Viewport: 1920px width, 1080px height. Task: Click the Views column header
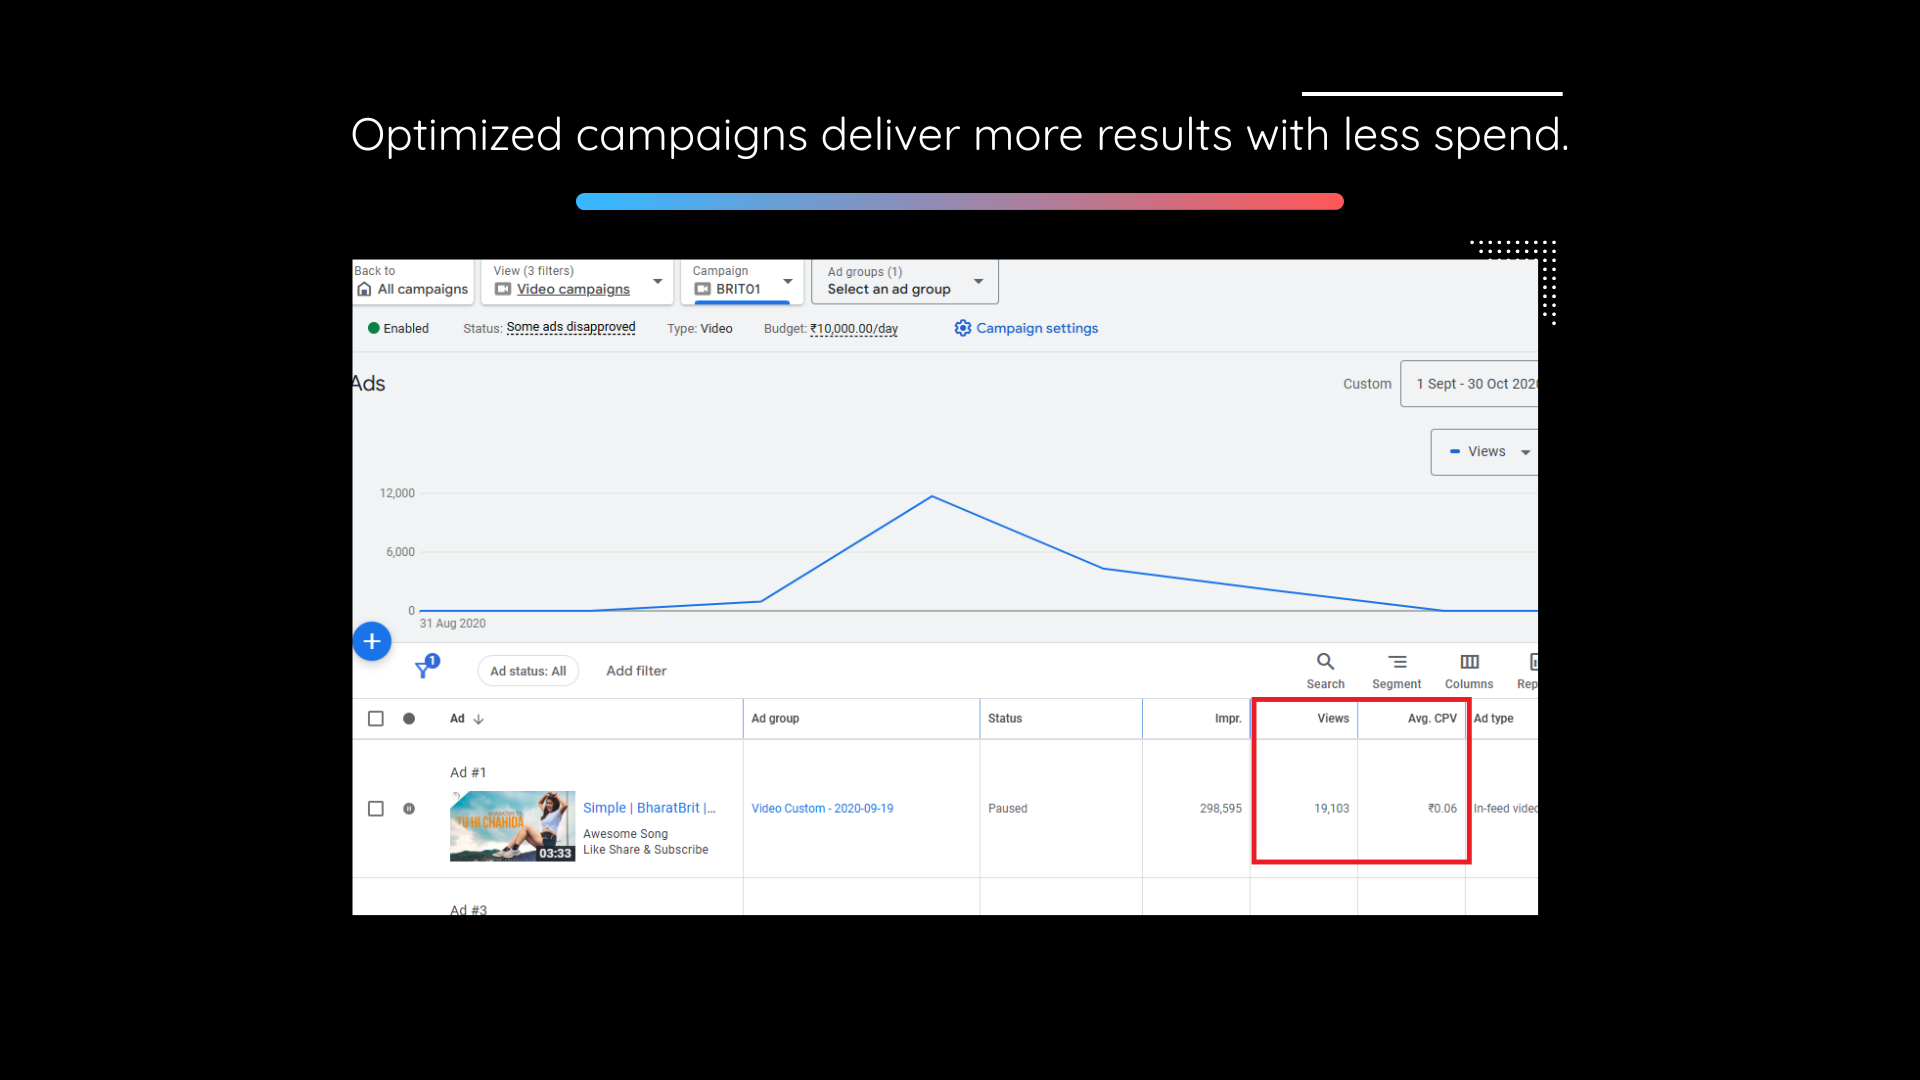1332,719
